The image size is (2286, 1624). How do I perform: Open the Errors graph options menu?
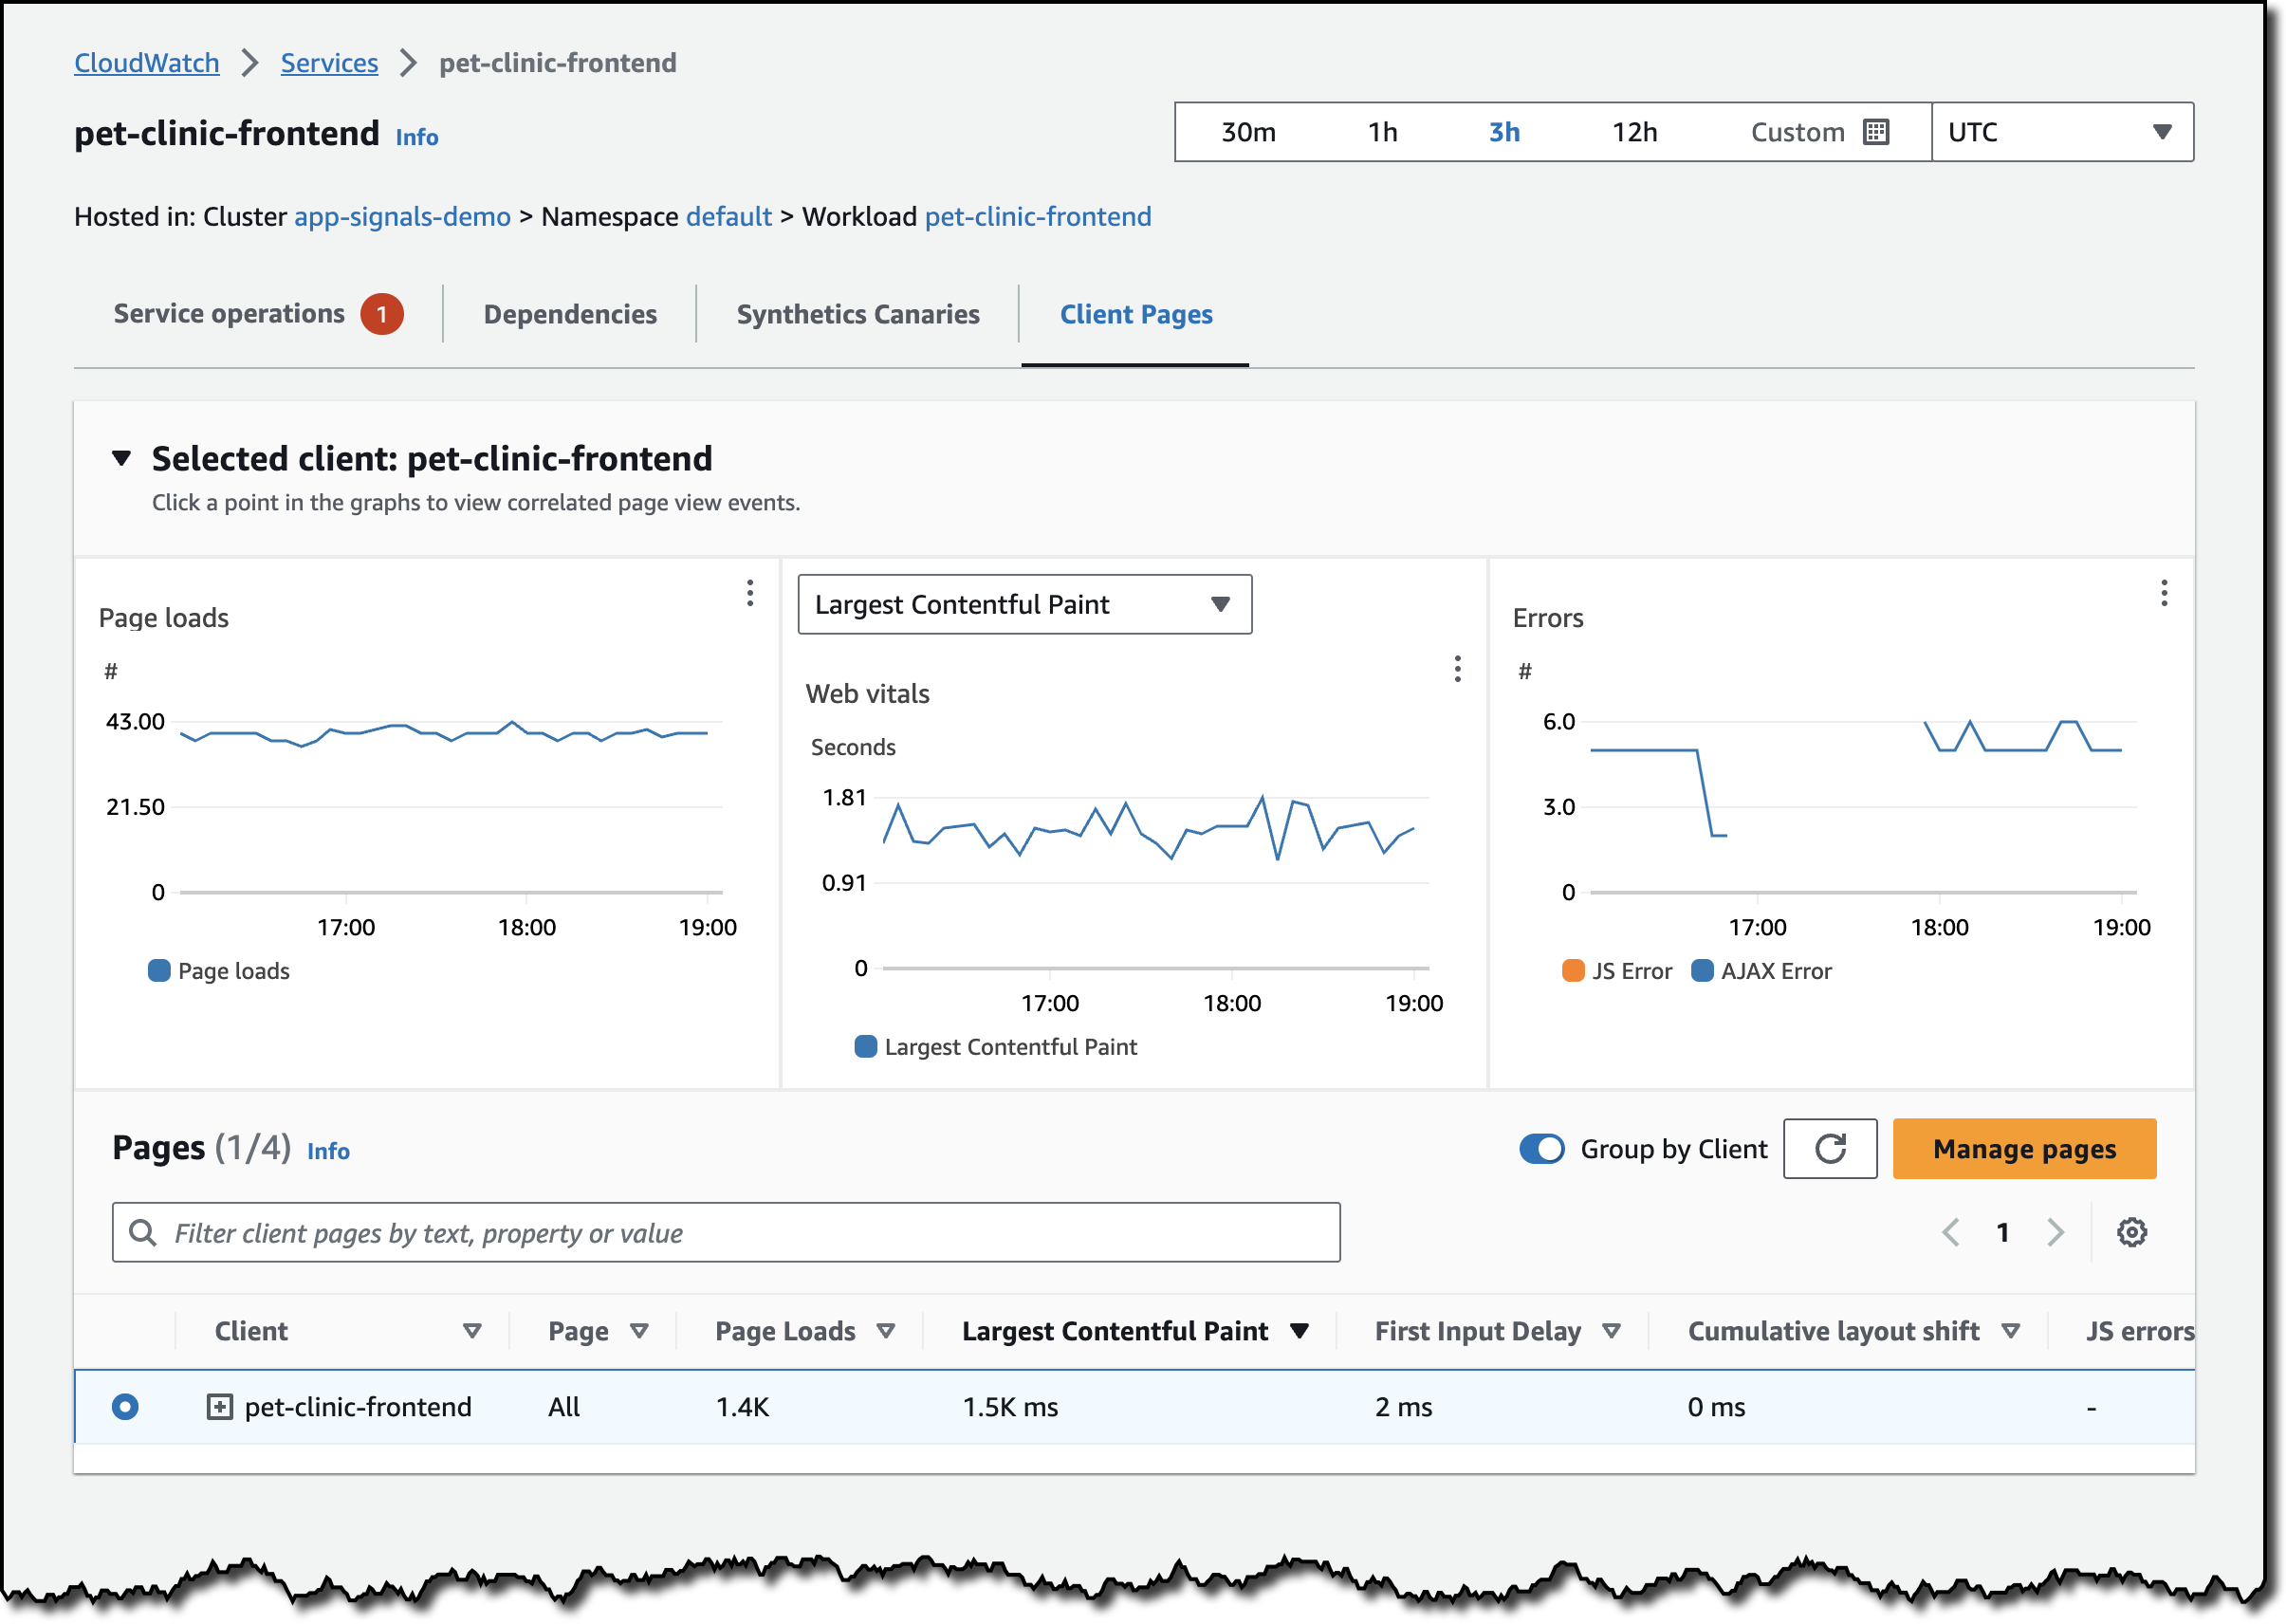pyautogui.click(x=2163, y=593)
